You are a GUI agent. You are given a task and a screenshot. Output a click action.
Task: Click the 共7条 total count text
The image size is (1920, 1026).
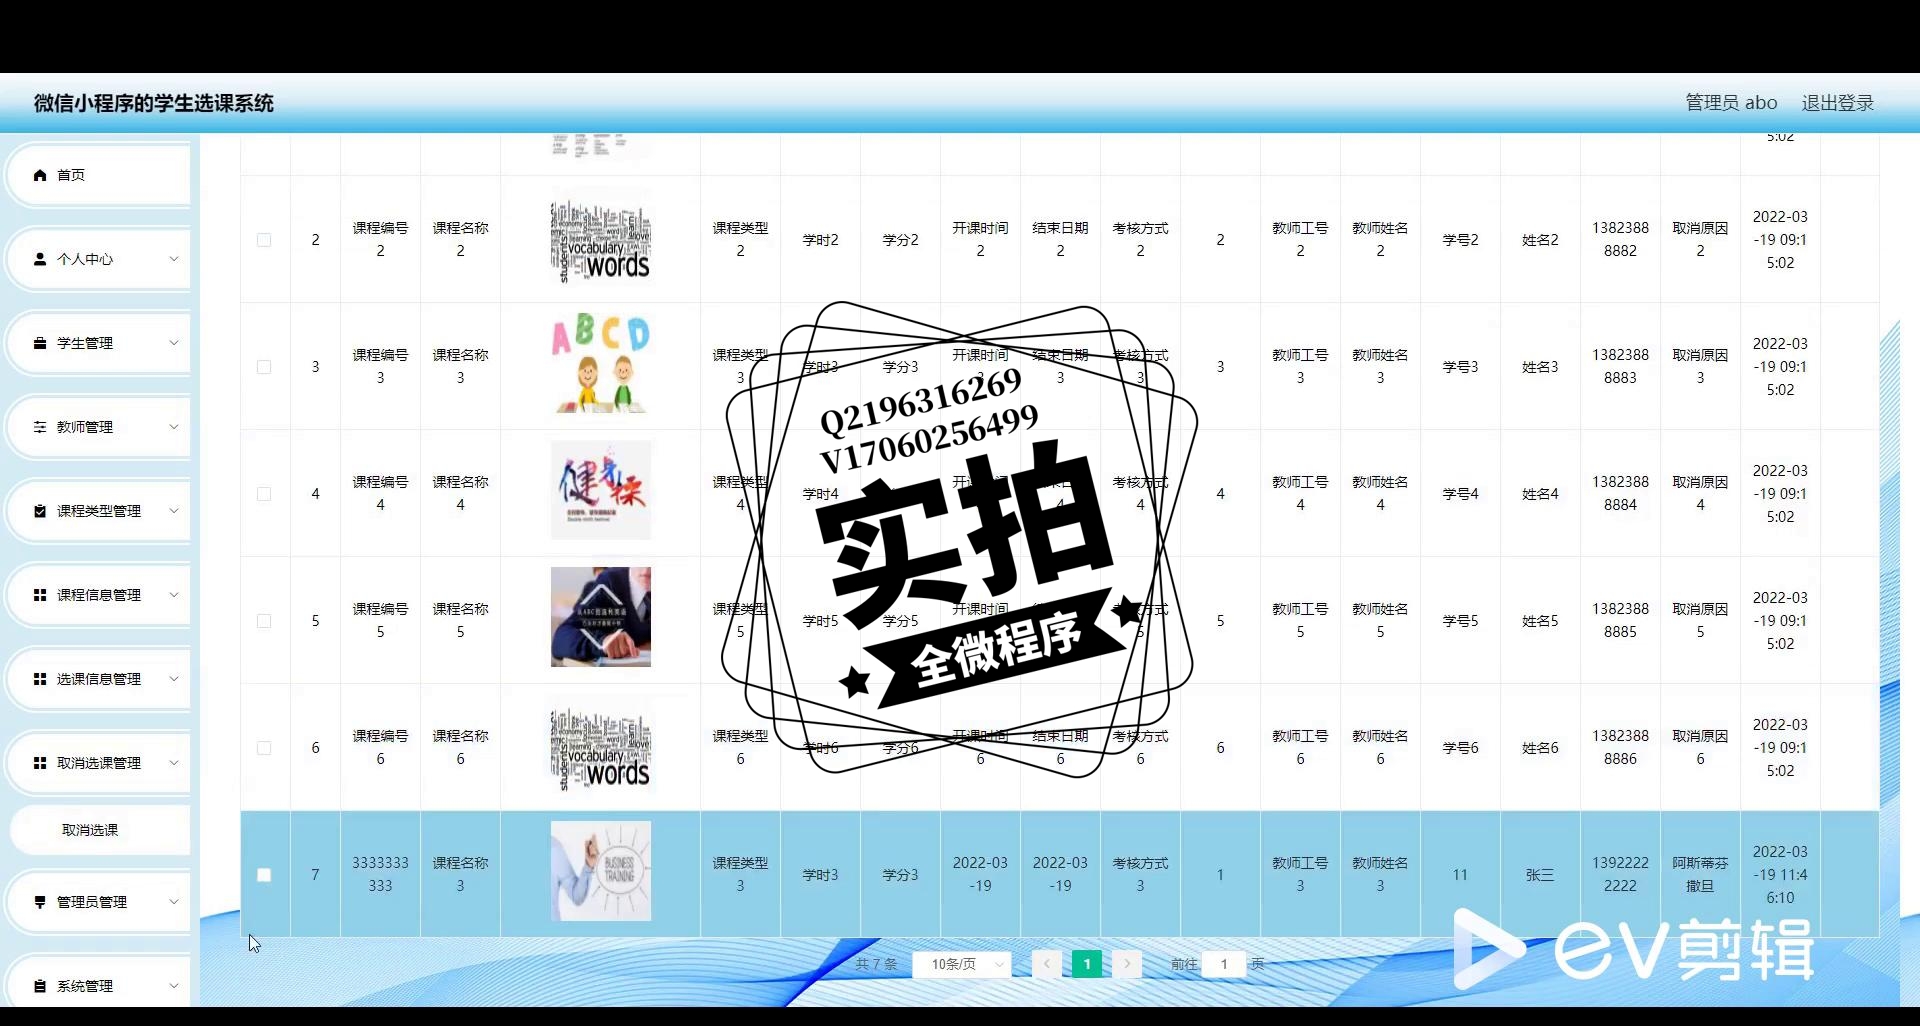click(x=876, y=964)
